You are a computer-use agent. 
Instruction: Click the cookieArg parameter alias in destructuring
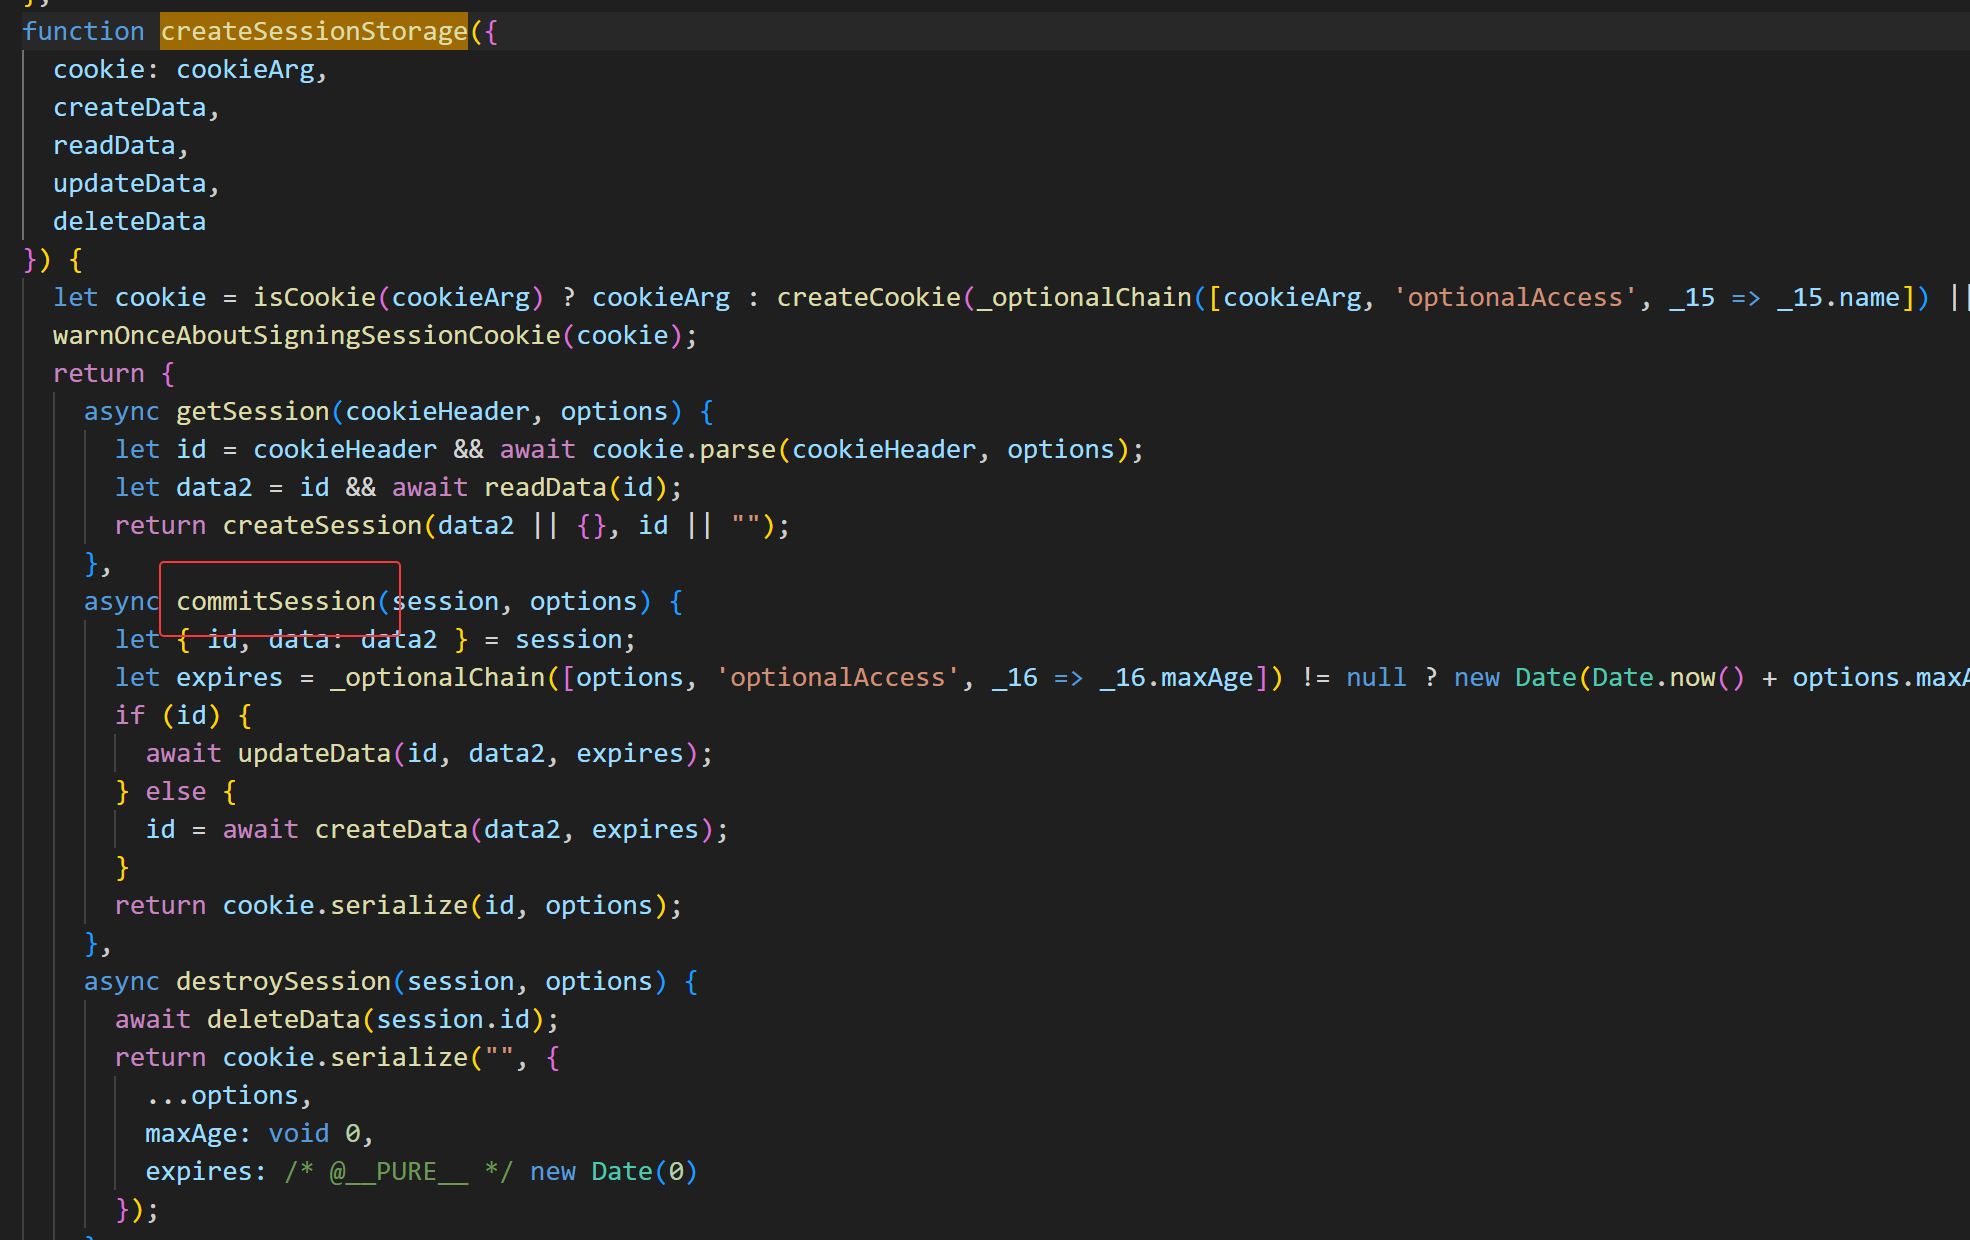click(x=245, y=69)
